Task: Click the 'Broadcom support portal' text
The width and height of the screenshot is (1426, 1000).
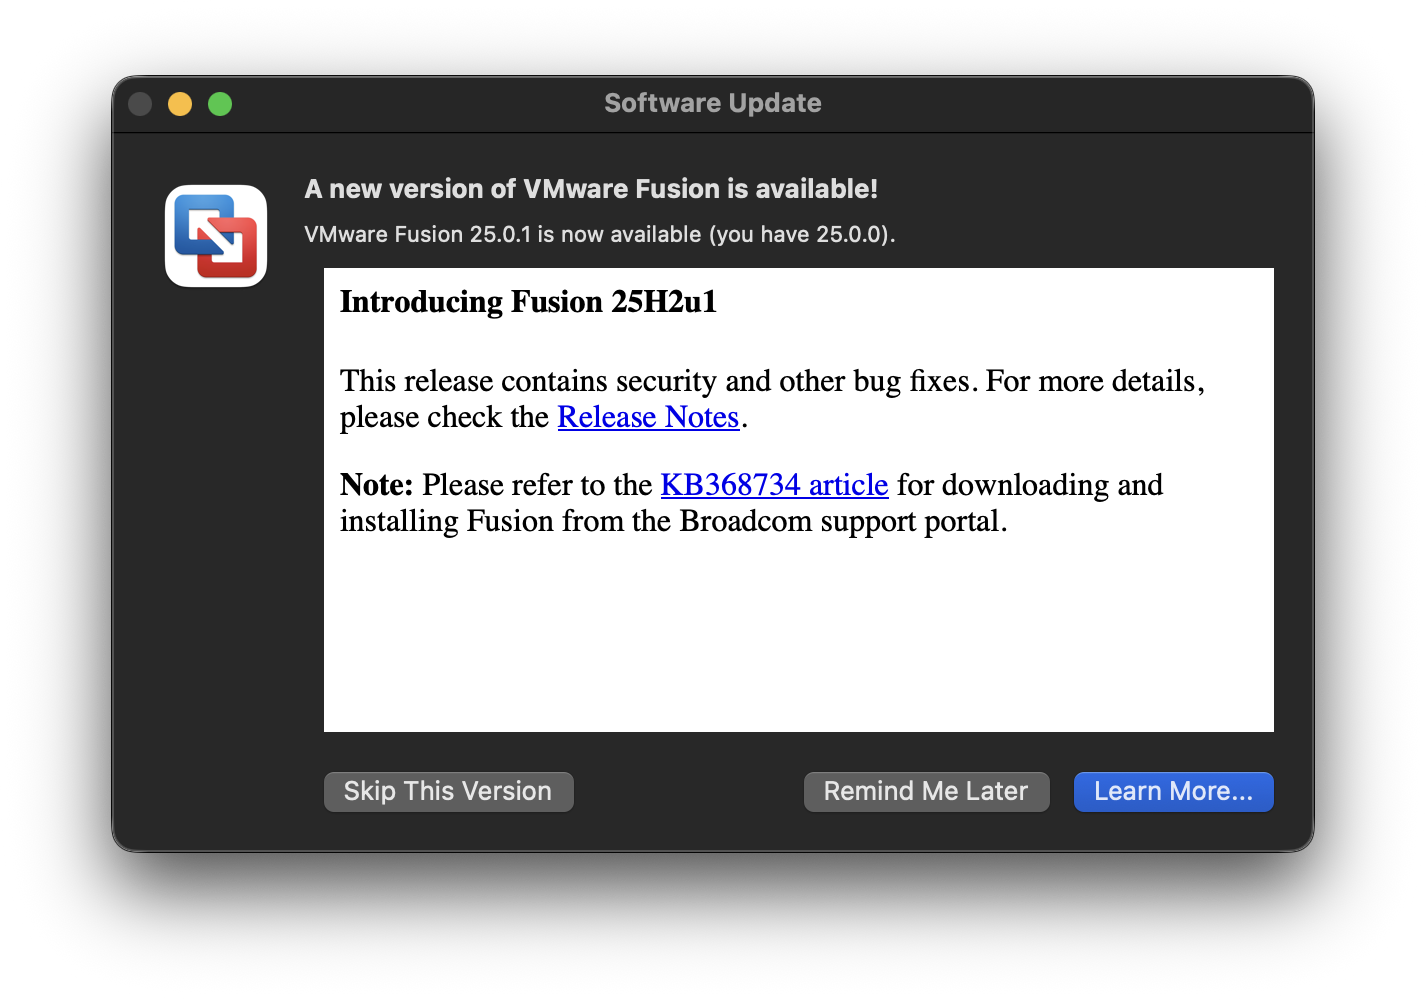Action: coord(842,521)
